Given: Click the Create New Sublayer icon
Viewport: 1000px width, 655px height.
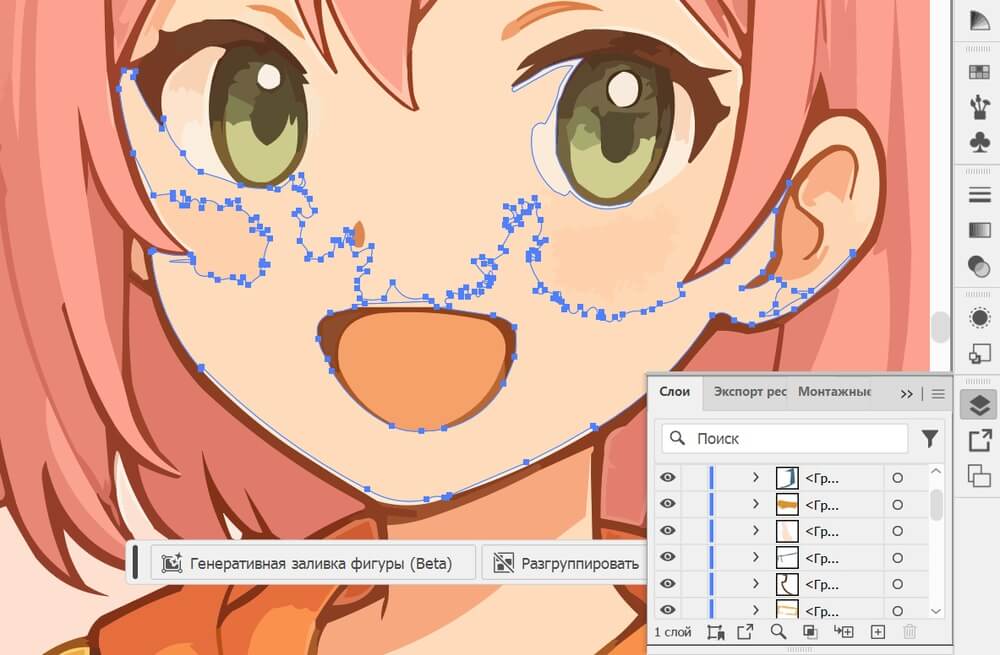Looking at the screenshot, I should (844, 632).
